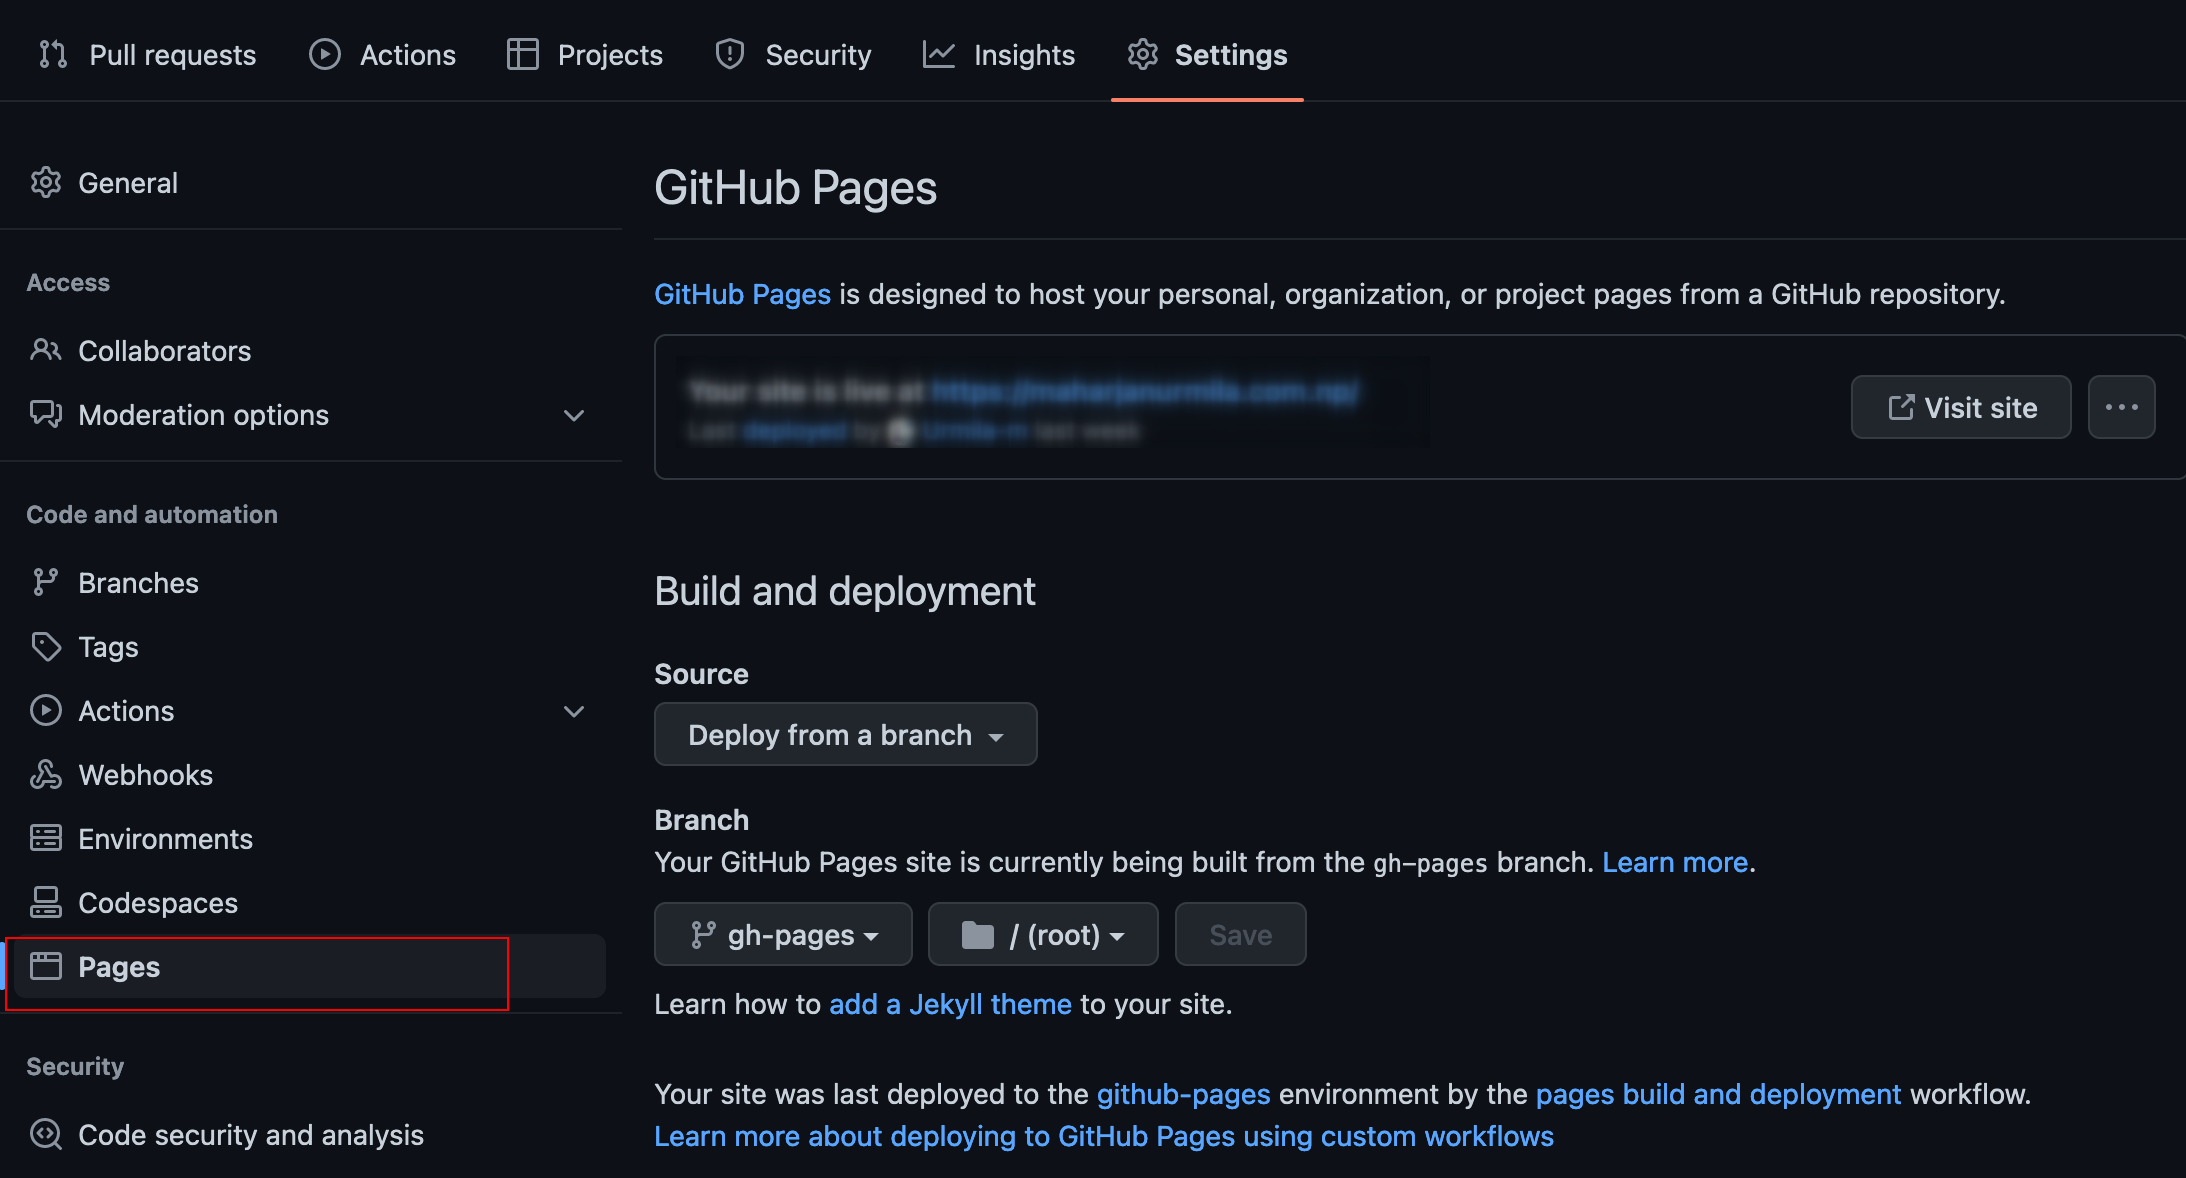
Task: Open Environments settings
Action: (310, 839)
